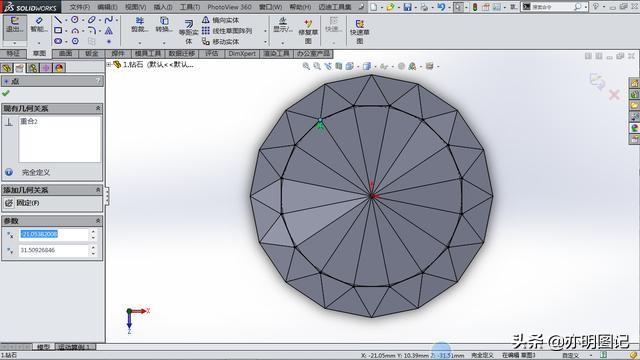Select the 重合2 relation in the list
The image size is (640, 360).
29,121
